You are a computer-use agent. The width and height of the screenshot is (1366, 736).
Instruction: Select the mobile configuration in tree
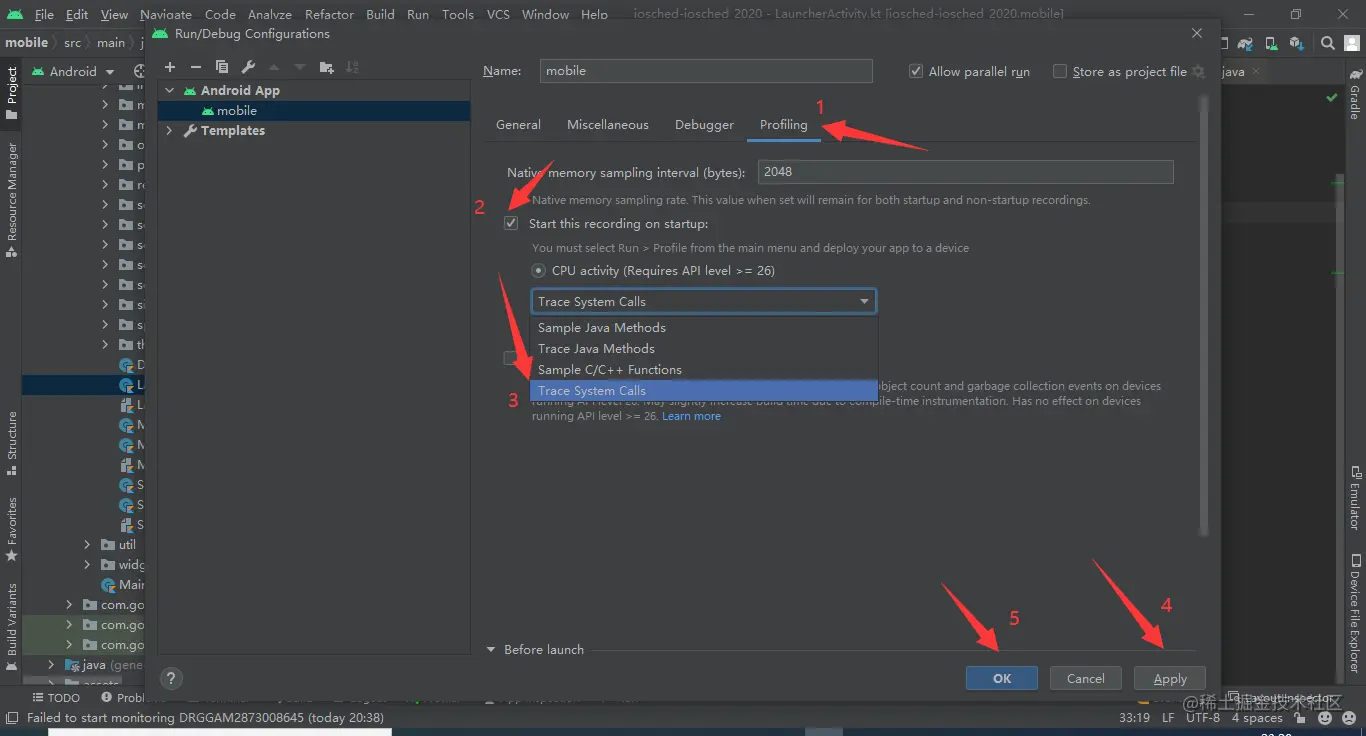pyautogui.click(x=314, y=111)
